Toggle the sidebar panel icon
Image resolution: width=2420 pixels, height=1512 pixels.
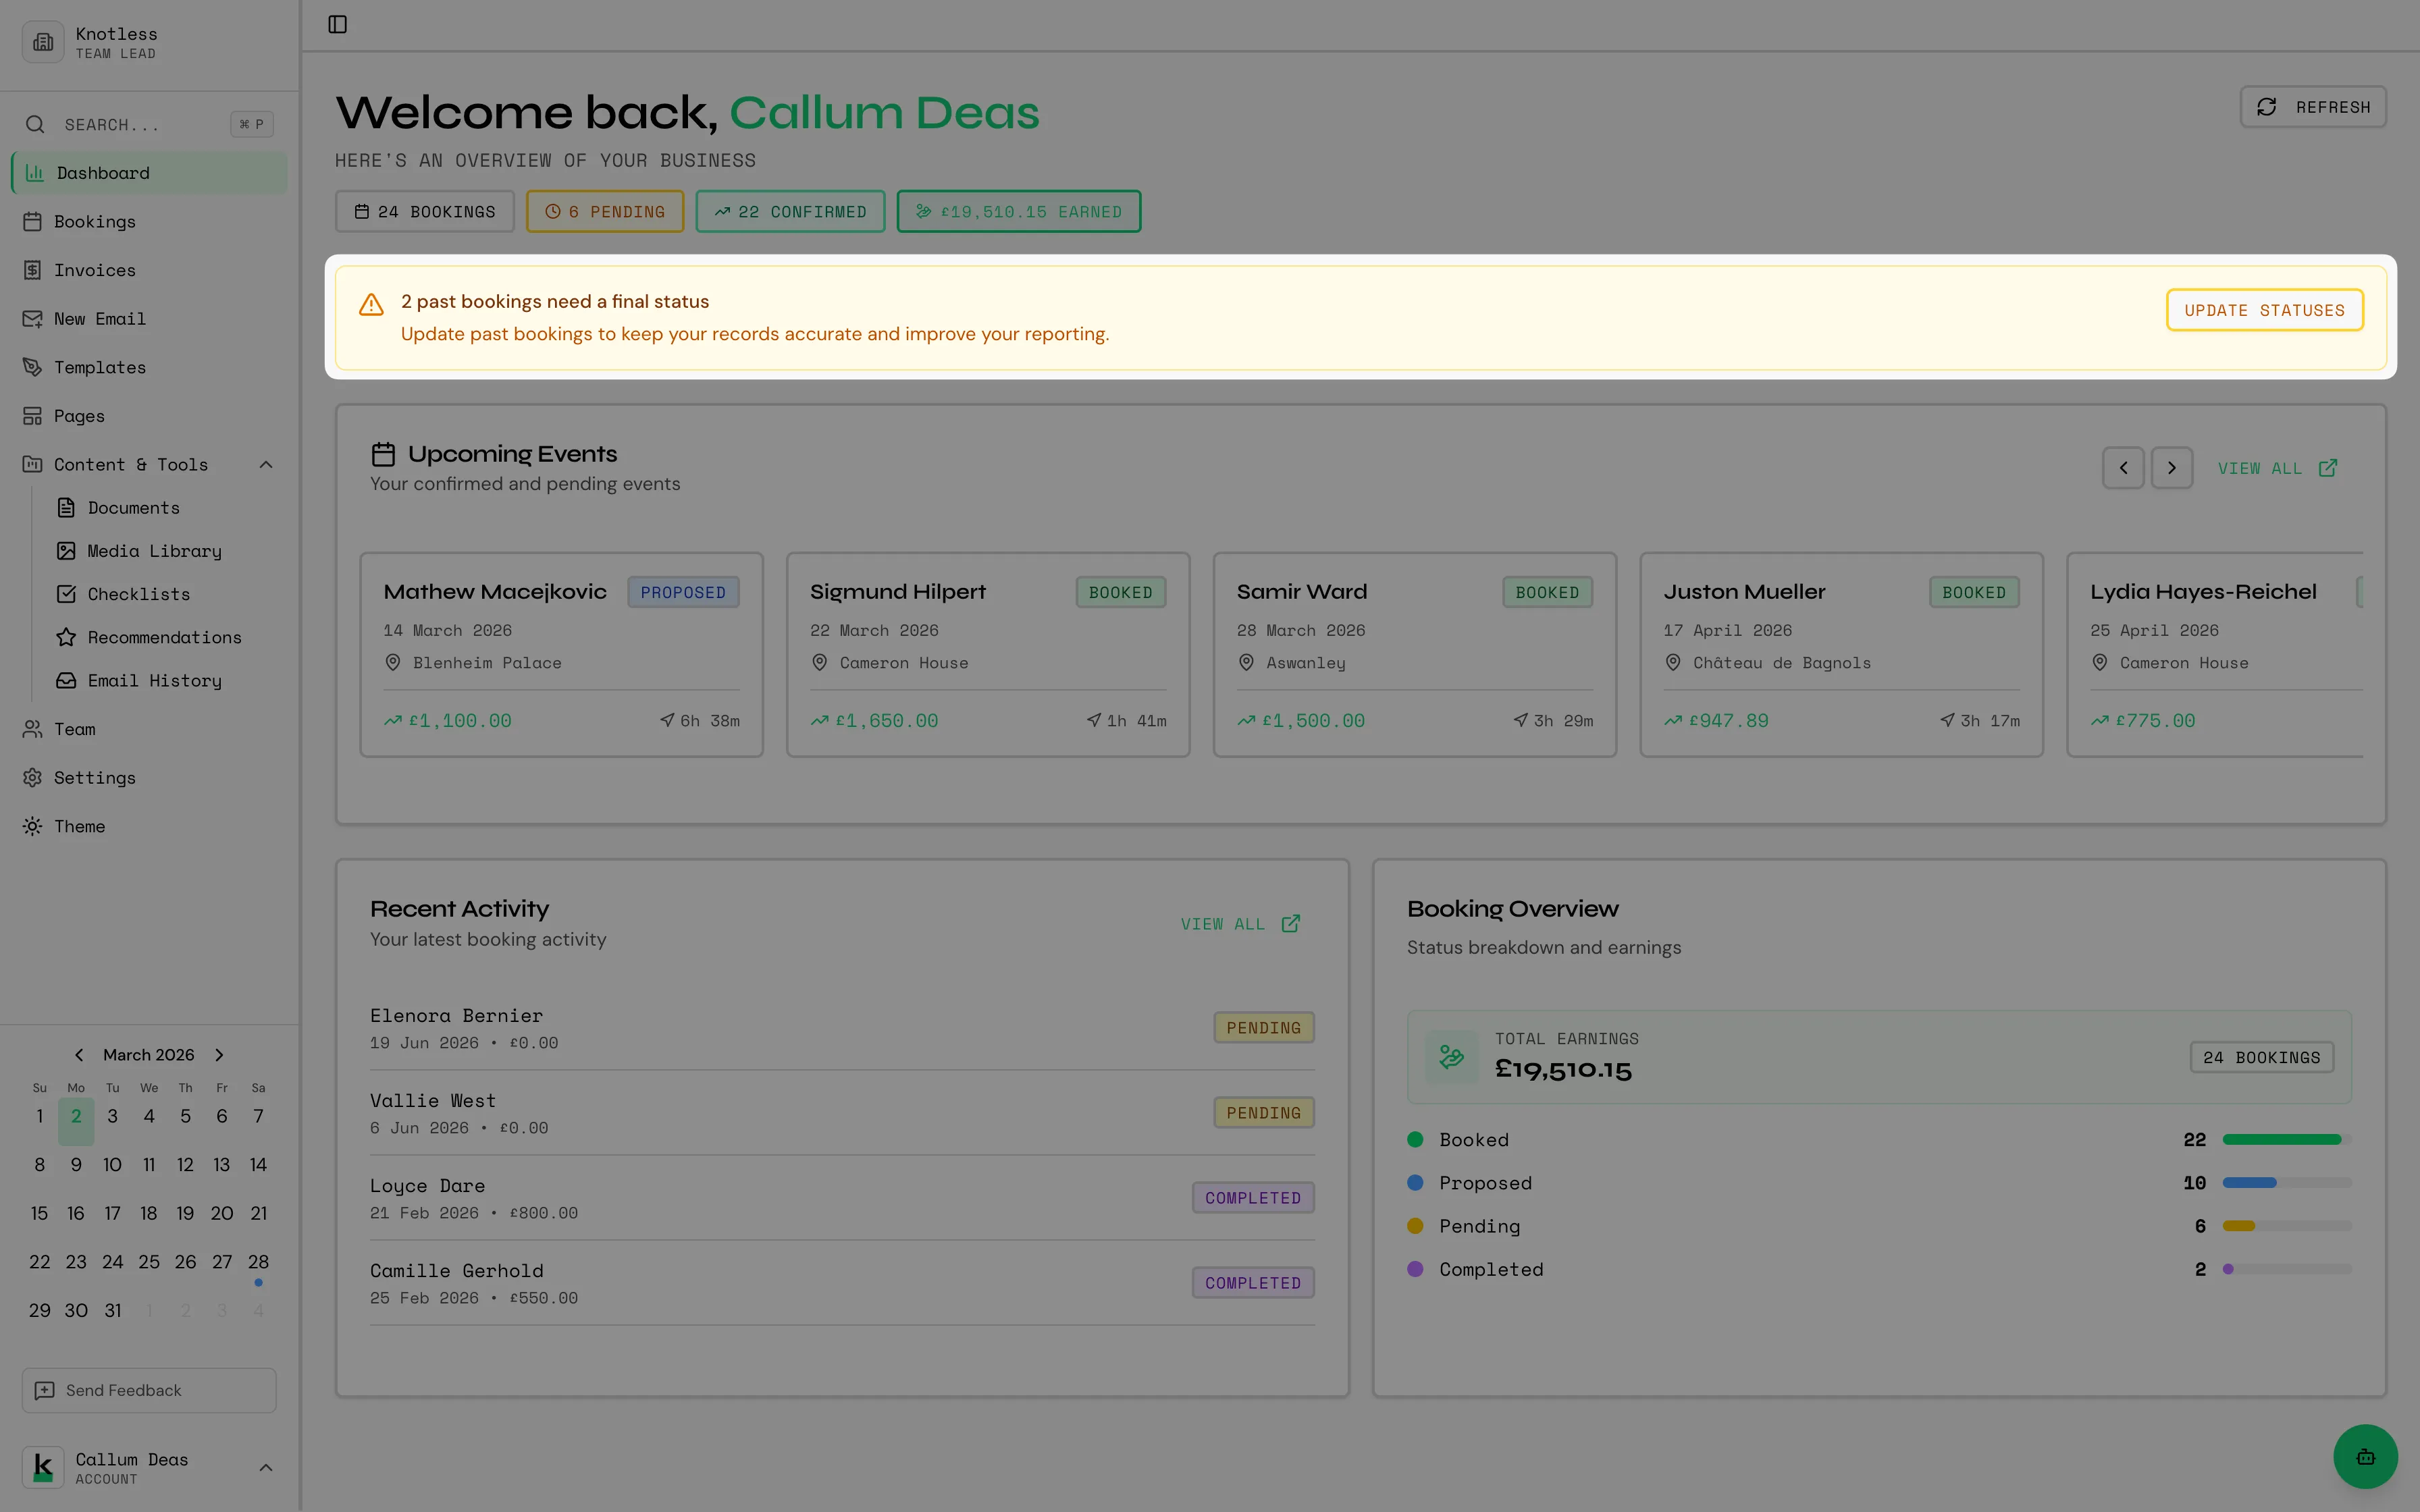coord(338,24)
